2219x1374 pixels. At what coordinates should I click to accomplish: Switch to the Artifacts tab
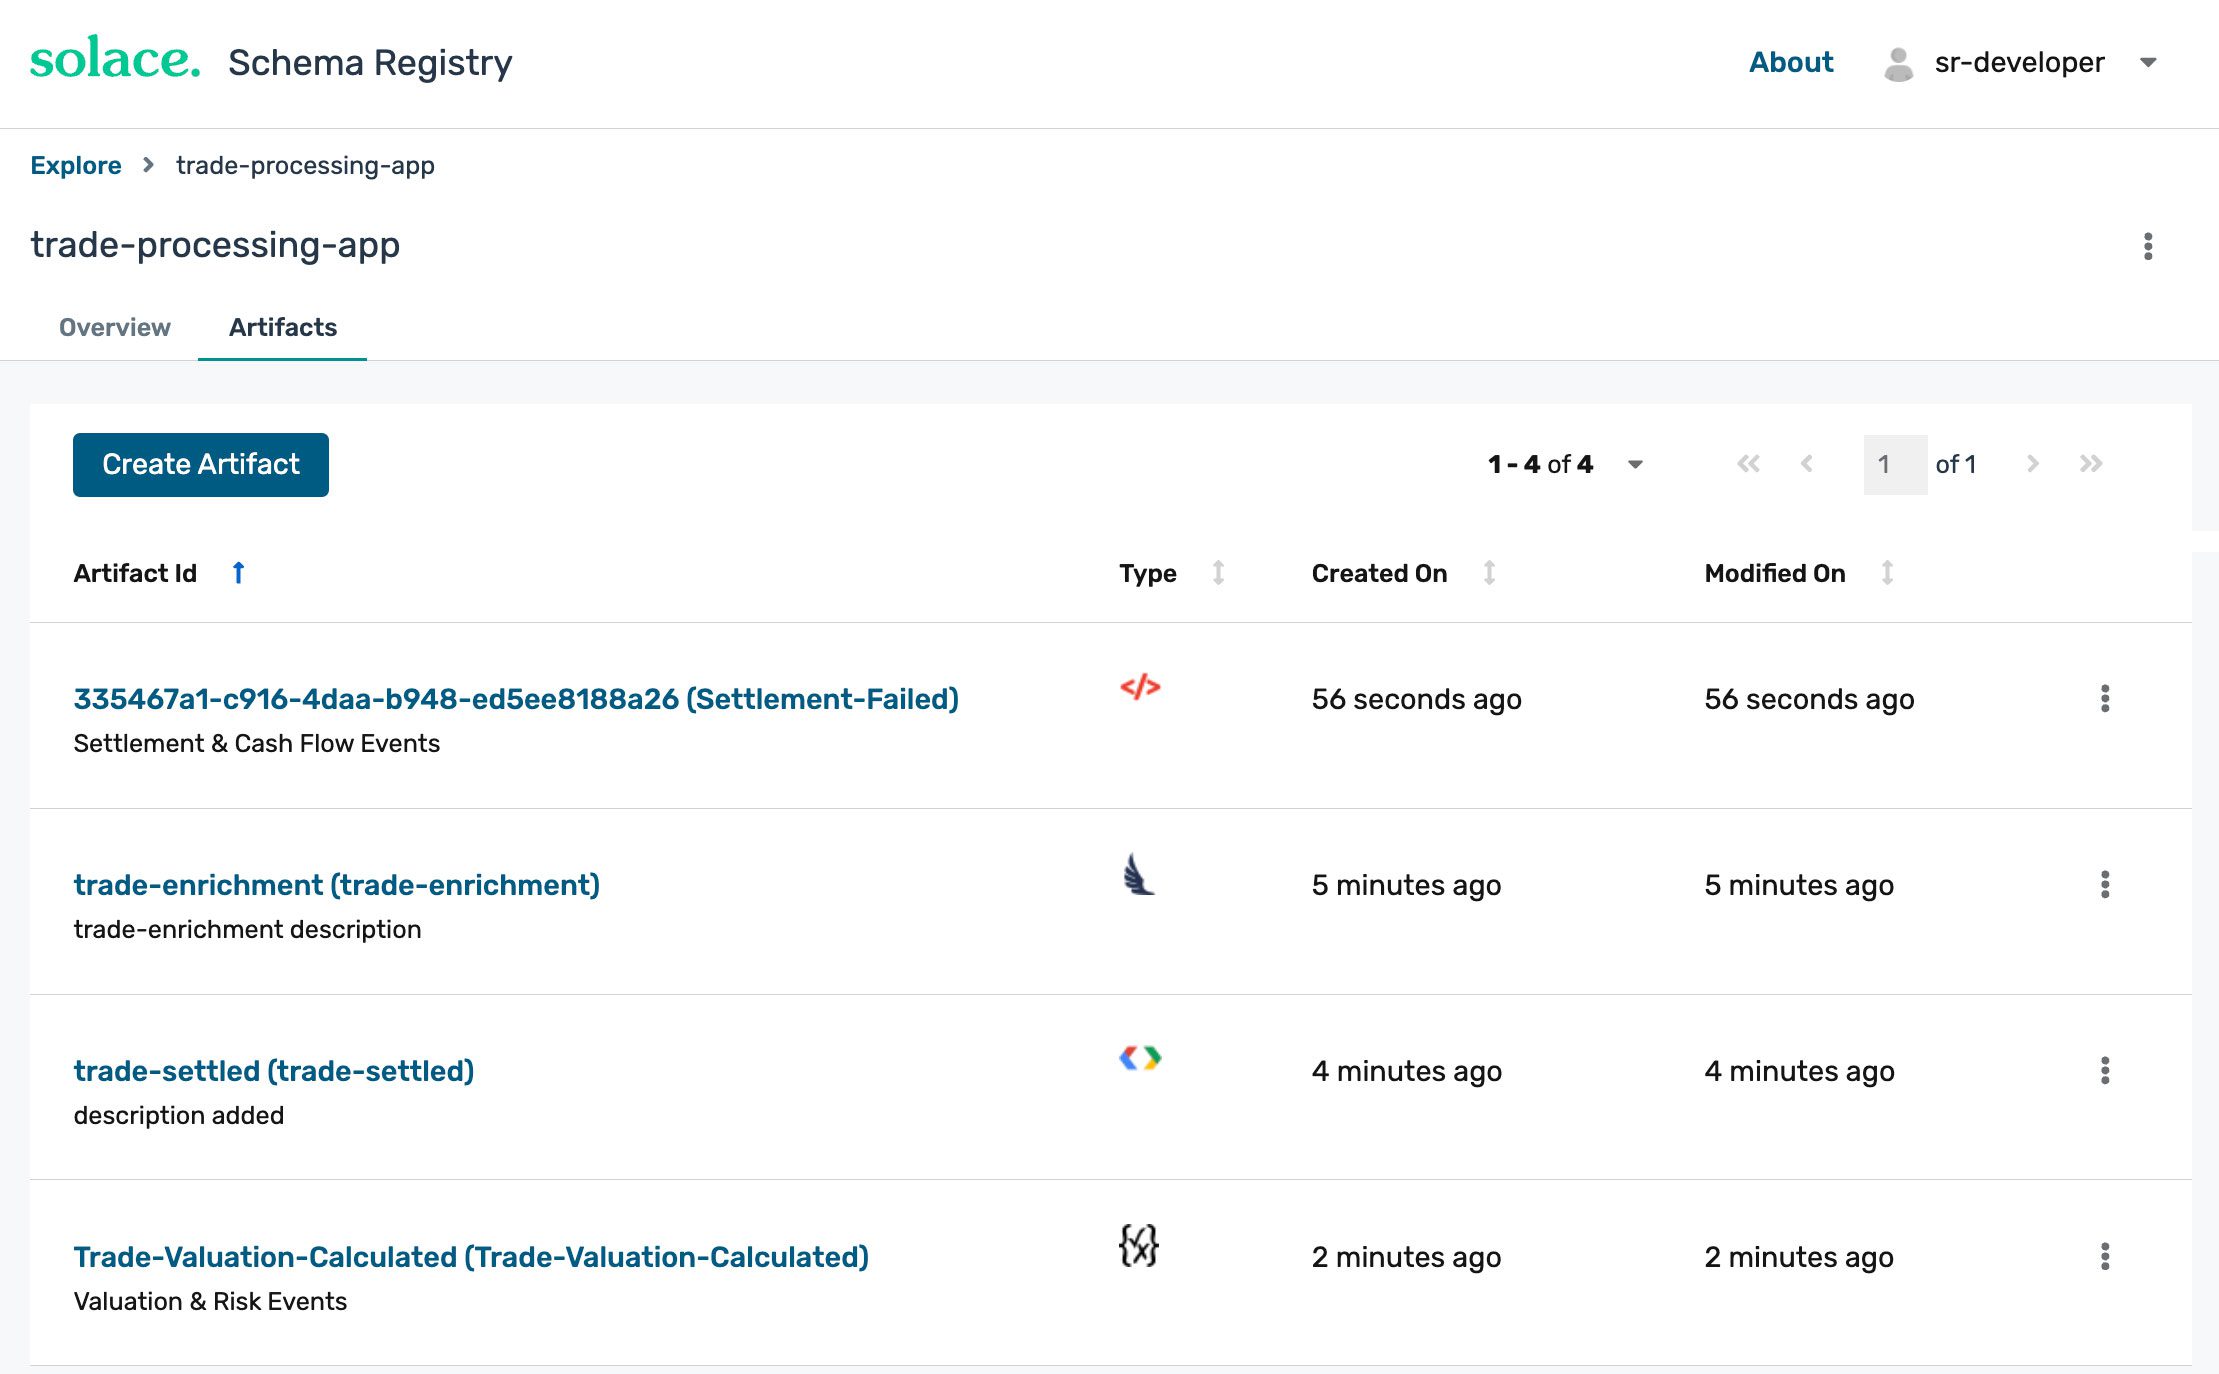(x=283, y=327)
